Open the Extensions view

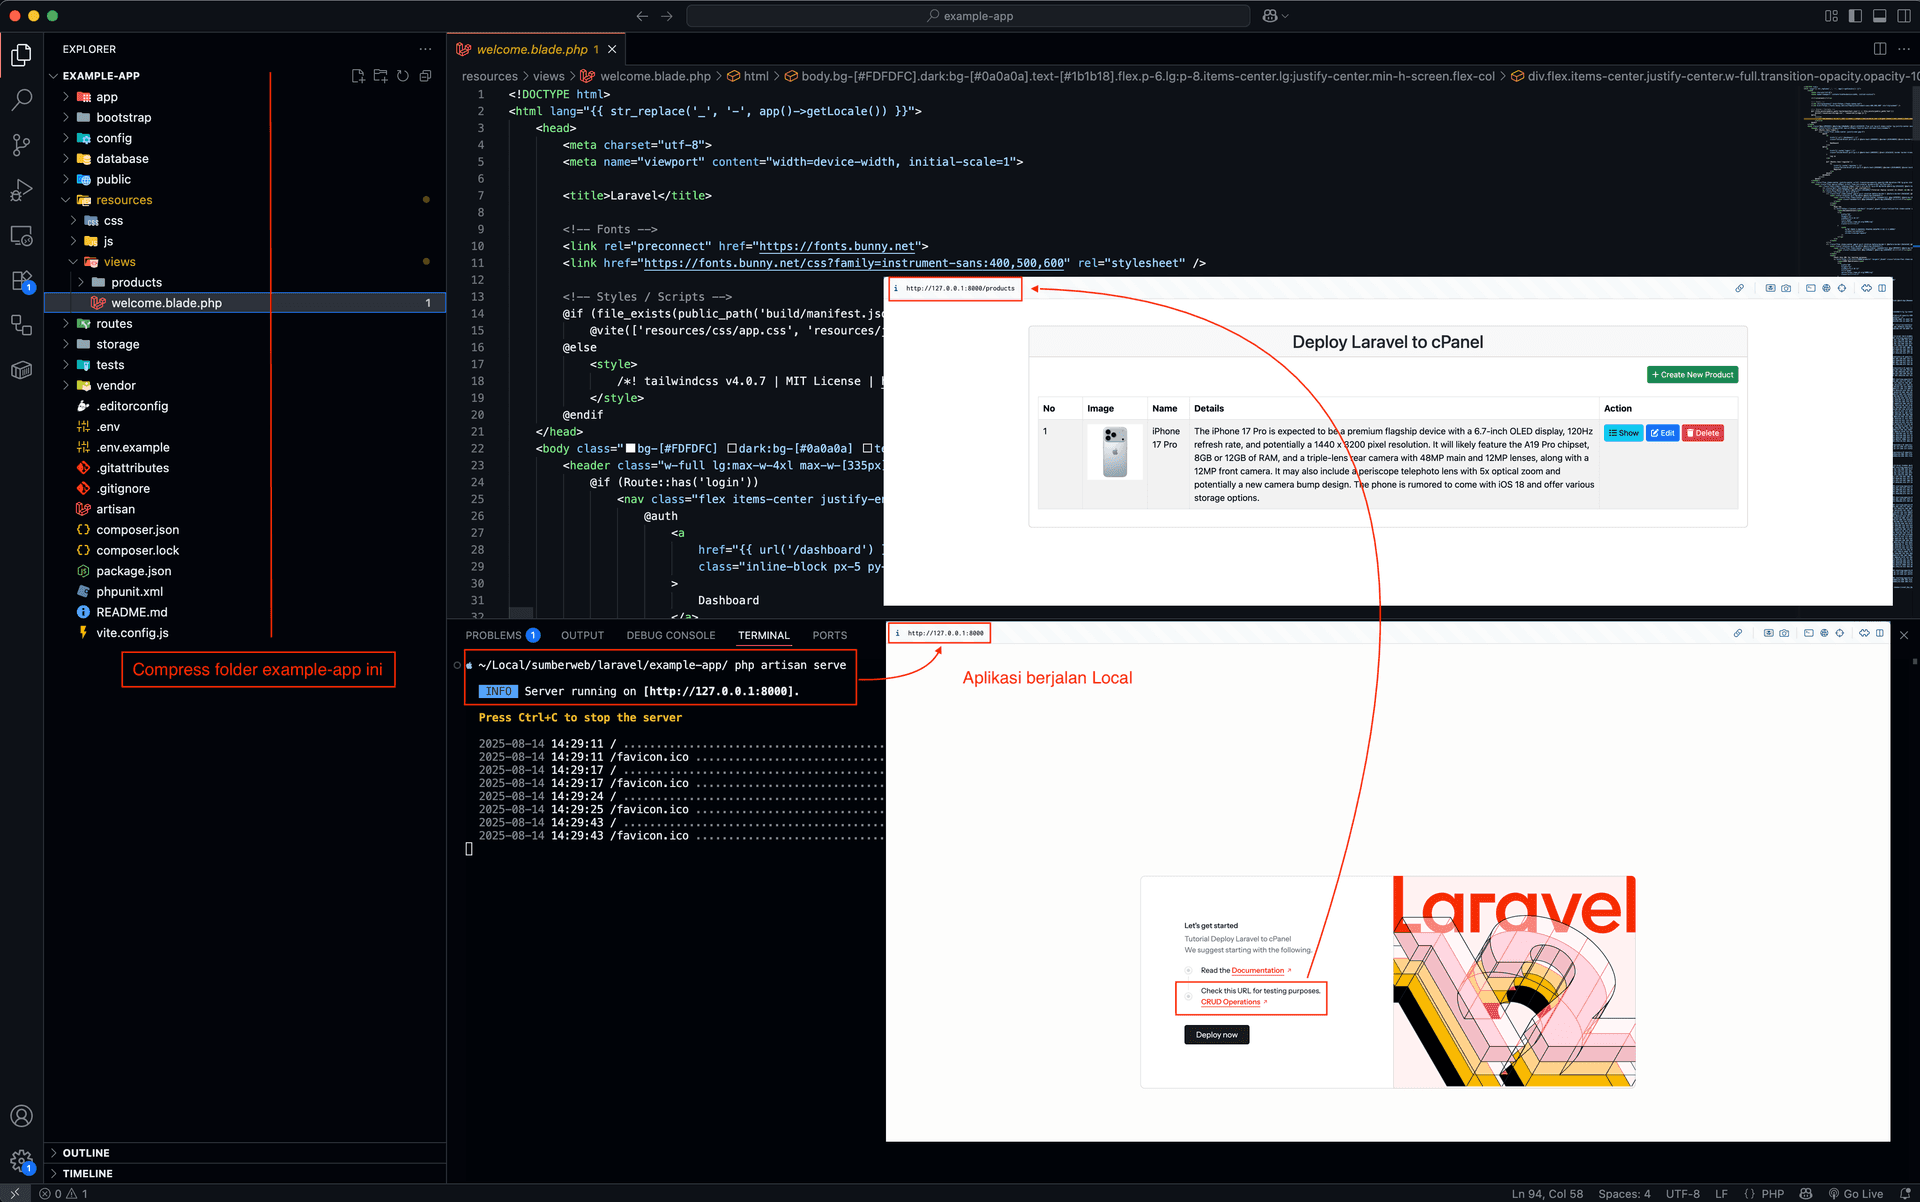[21, 281]
